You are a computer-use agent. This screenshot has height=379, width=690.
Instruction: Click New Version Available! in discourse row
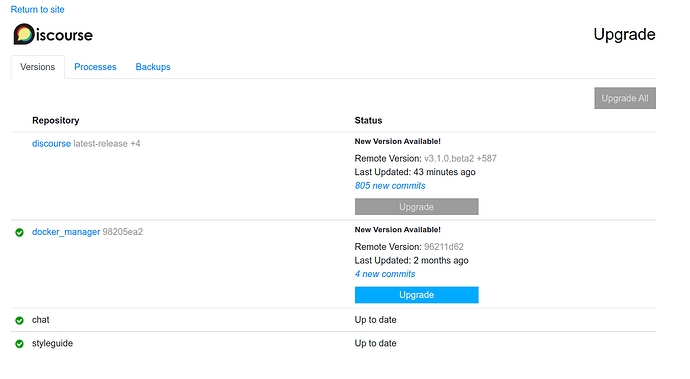coord(397,141)
